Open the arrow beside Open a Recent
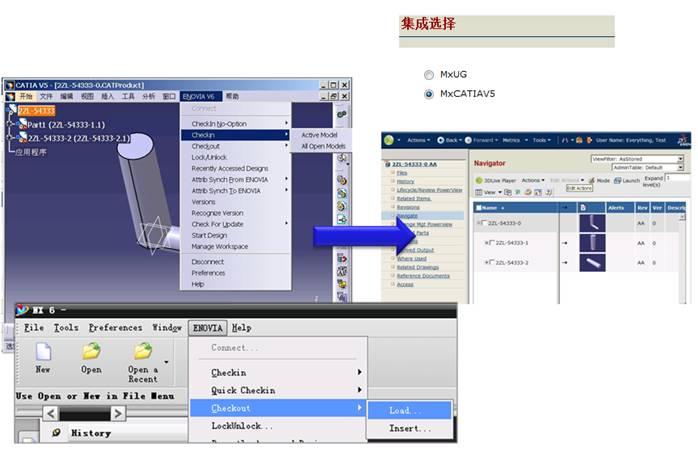This screenshot has height=451, width=698. click(166, 362)
